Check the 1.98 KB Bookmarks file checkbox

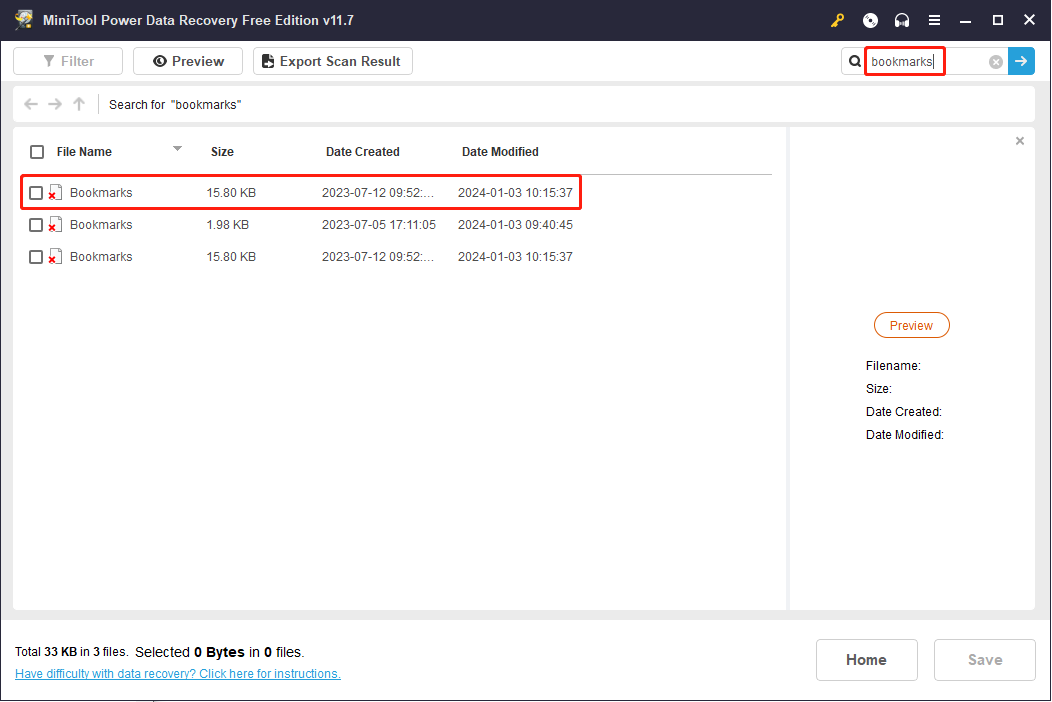coord(36,225)
